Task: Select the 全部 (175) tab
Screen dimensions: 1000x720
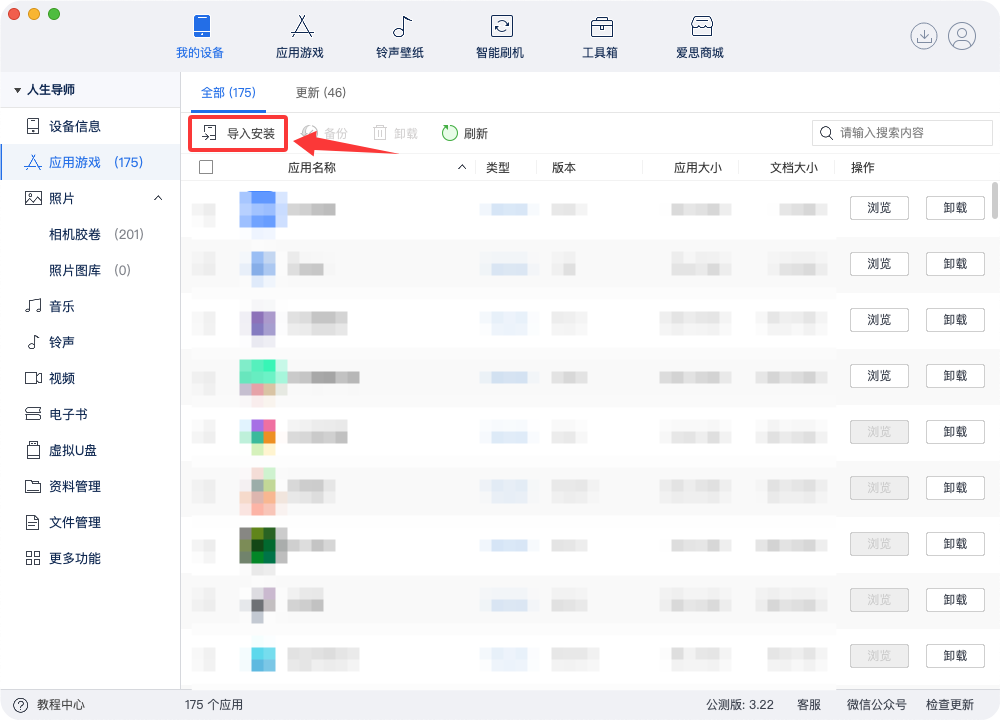Action: coord(228,93)
